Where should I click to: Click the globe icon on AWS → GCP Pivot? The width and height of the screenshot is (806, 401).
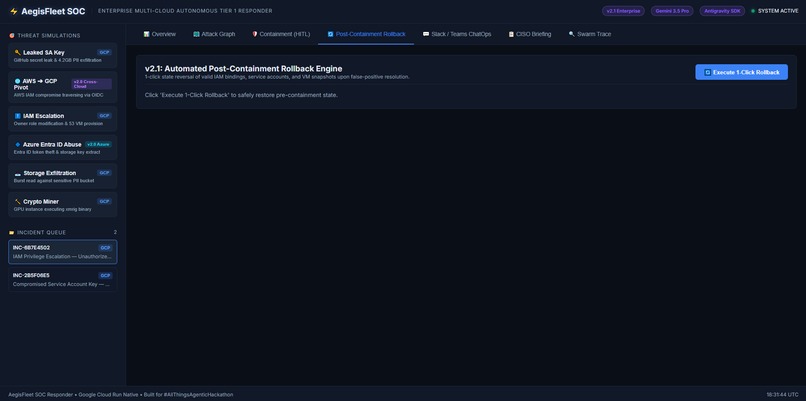(x=17, y=81)
